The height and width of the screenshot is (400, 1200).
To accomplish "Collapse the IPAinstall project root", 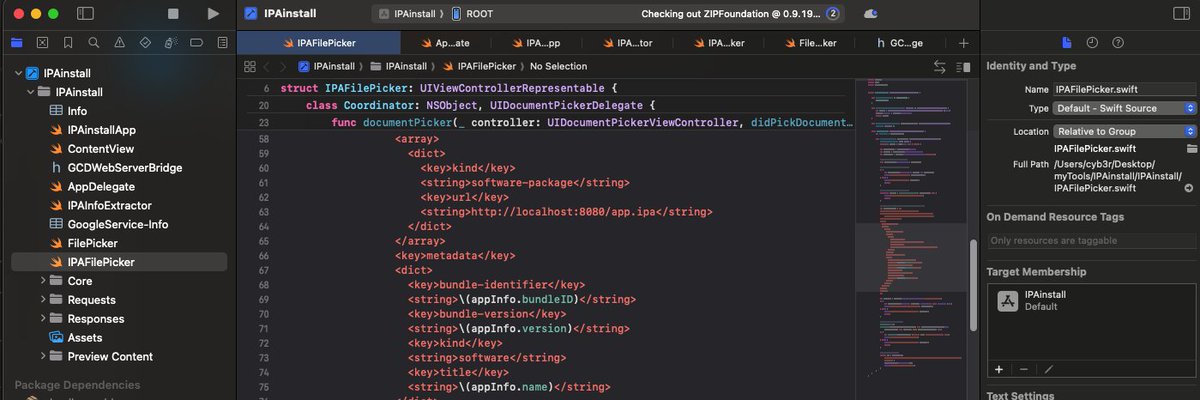I will (x=19, y=73).
